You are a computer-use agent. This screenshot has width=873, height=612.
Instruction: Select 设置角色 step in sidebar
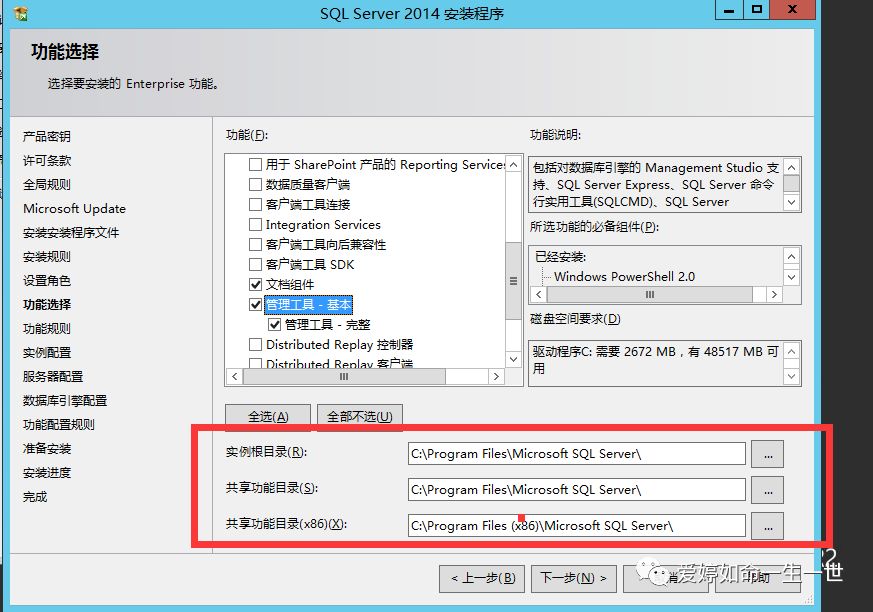click(47, 281)
